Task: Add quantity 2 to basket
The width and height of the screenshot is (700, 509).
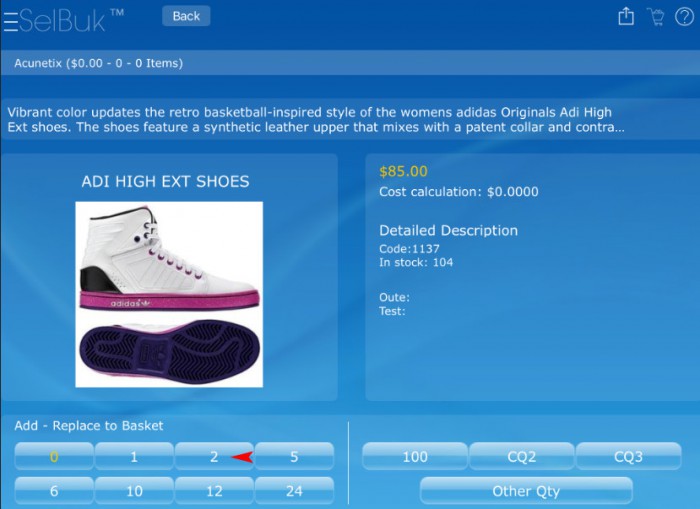Action: (214, 456)
